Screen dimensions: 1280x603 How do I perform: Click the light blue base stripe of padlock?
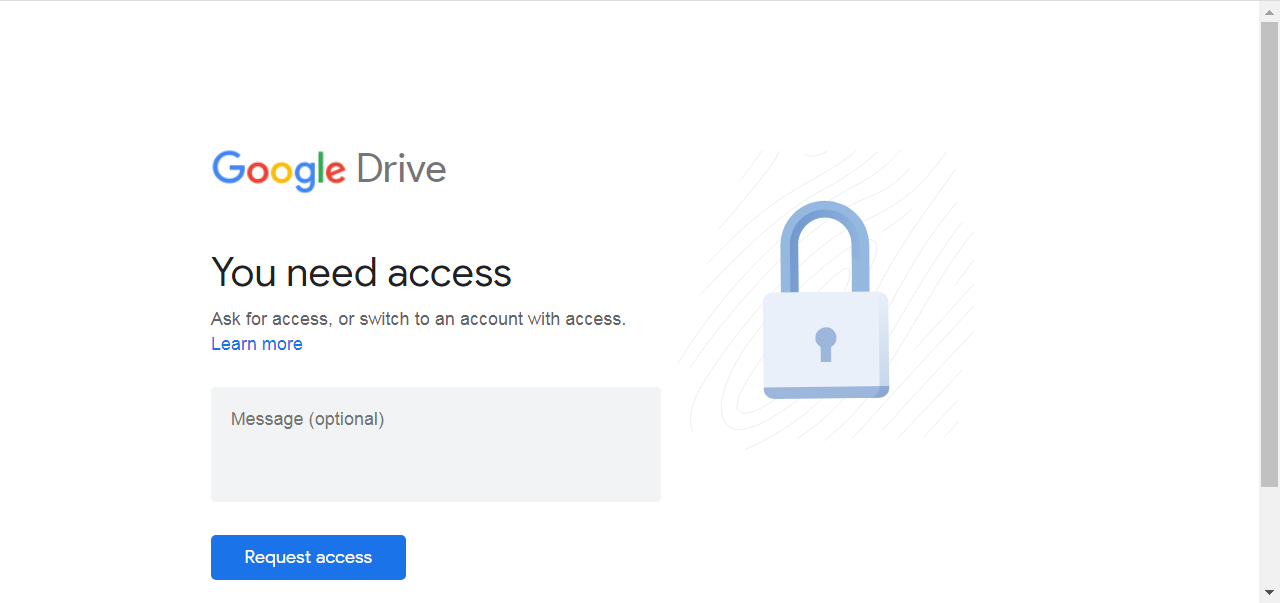825,392
